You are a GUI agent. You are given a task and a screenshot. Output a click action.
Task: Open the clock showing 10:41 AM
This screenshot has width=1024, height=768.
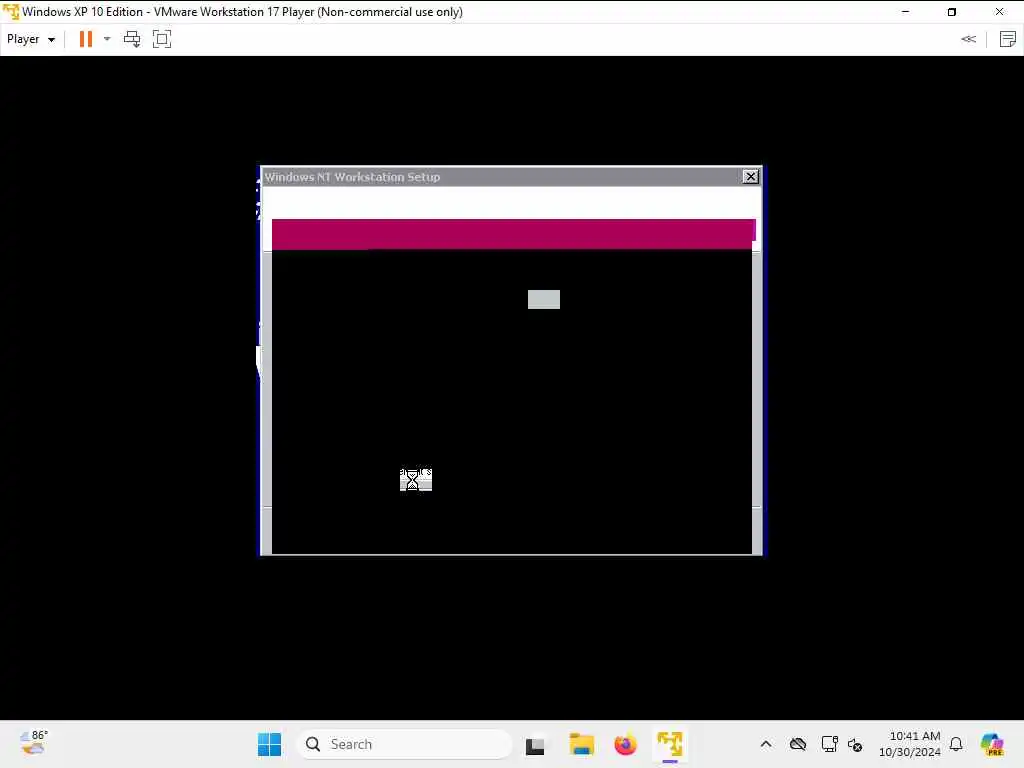910,744
